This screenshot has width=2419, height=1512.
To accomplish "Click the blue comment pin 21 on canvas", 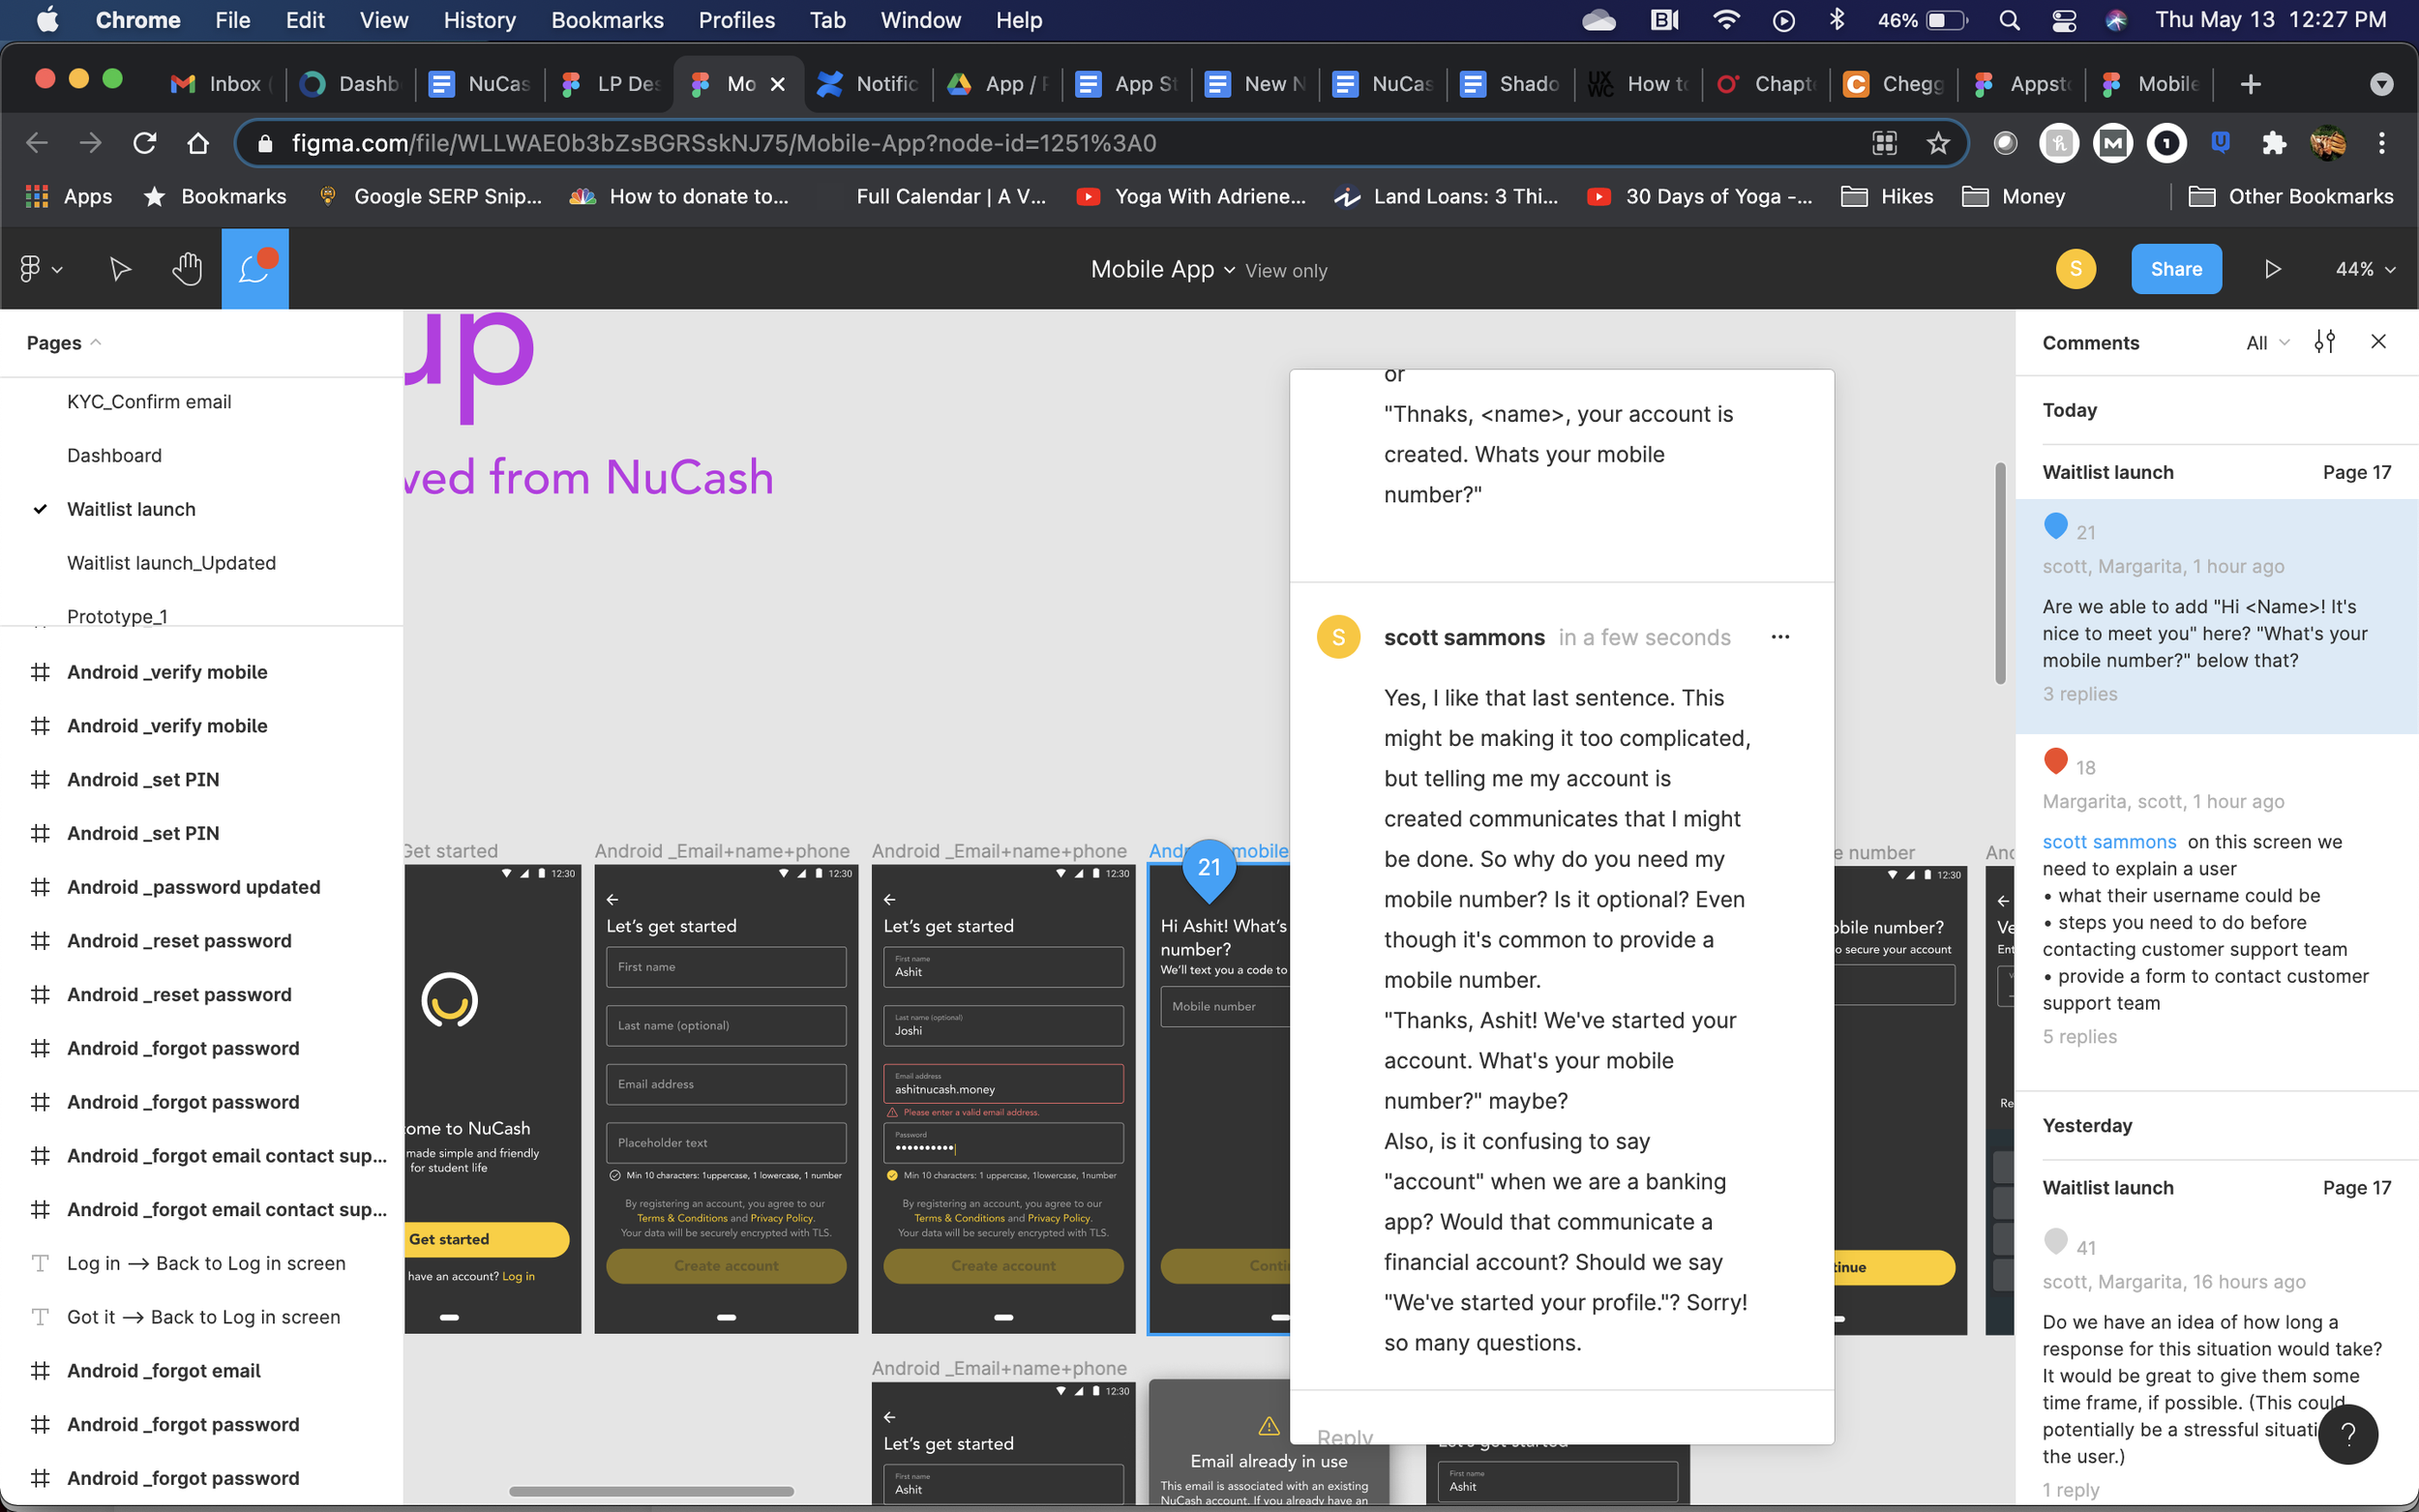I will point(1209,868).
